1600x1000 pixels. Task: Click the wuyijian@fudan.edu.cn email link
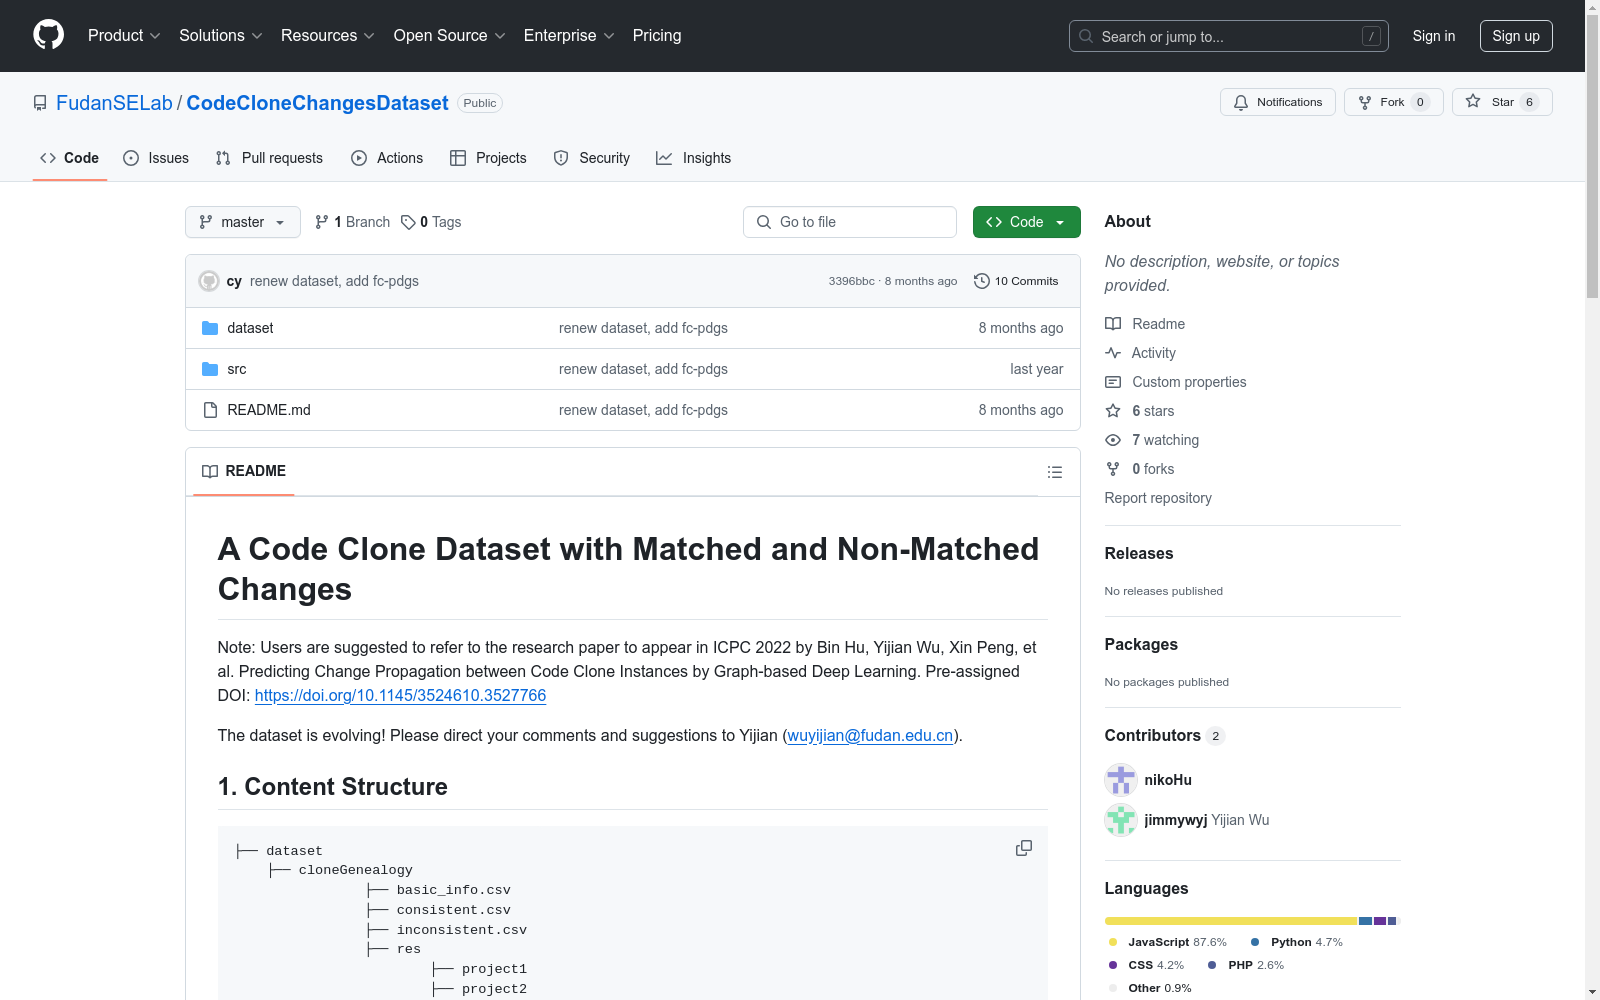[870, 735]
